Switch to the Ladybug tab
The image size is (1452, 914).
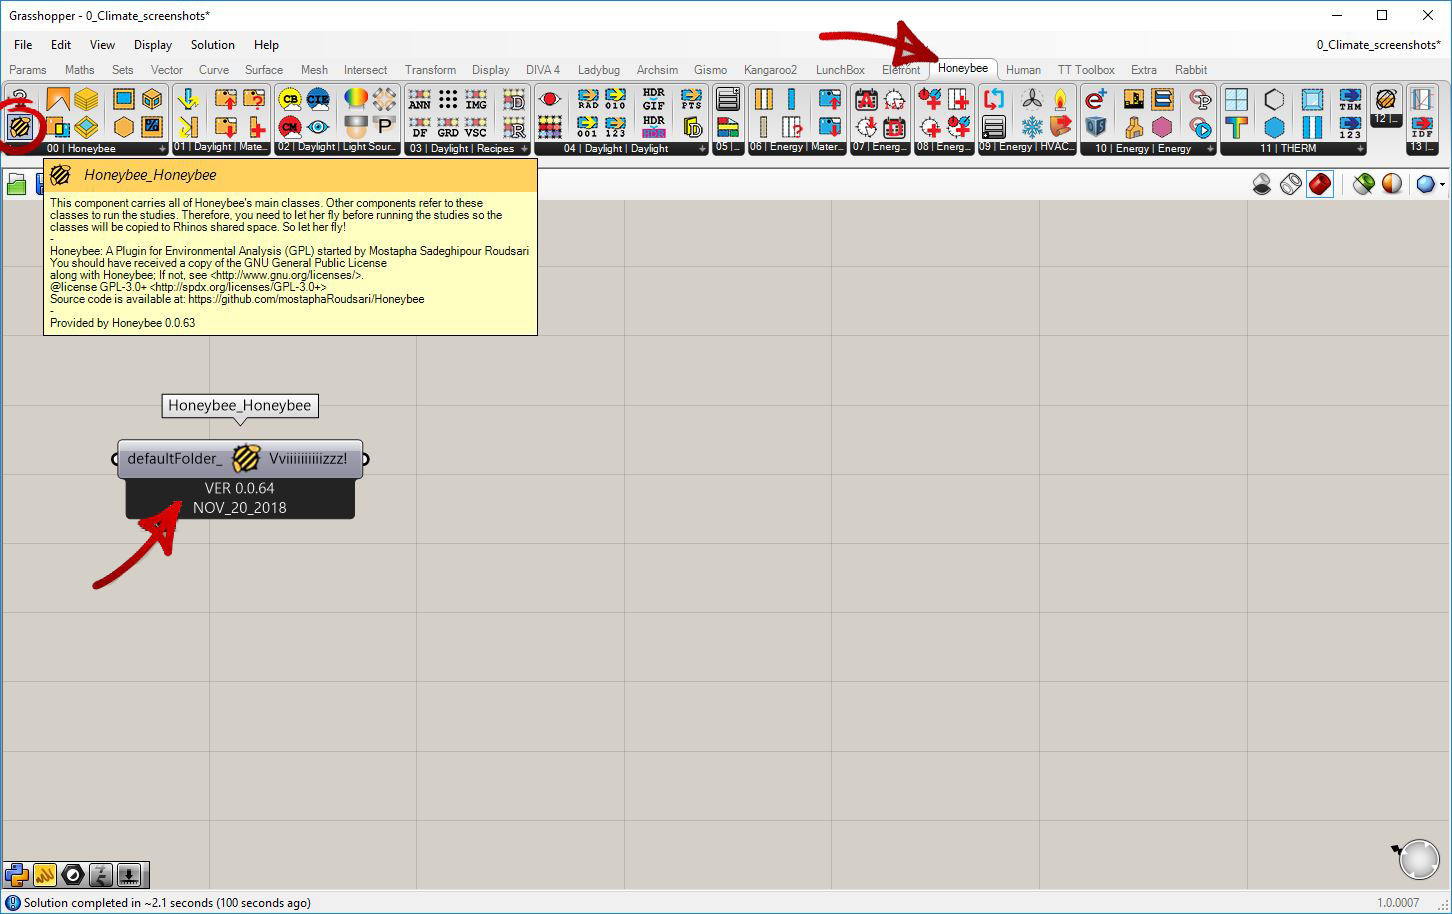coord(598,70)
